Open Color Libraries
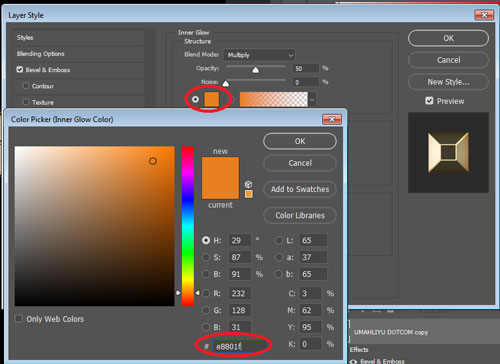This screenshot has height=364, width=500. tap(300, 215)
